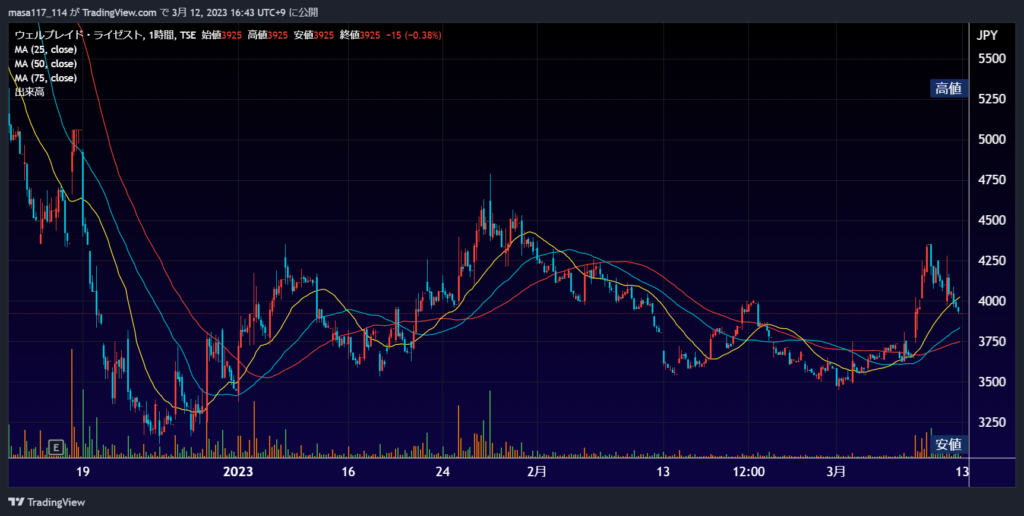Click the ウェルプレイド・ライゼスト symbol title

[x=79, y=35]
